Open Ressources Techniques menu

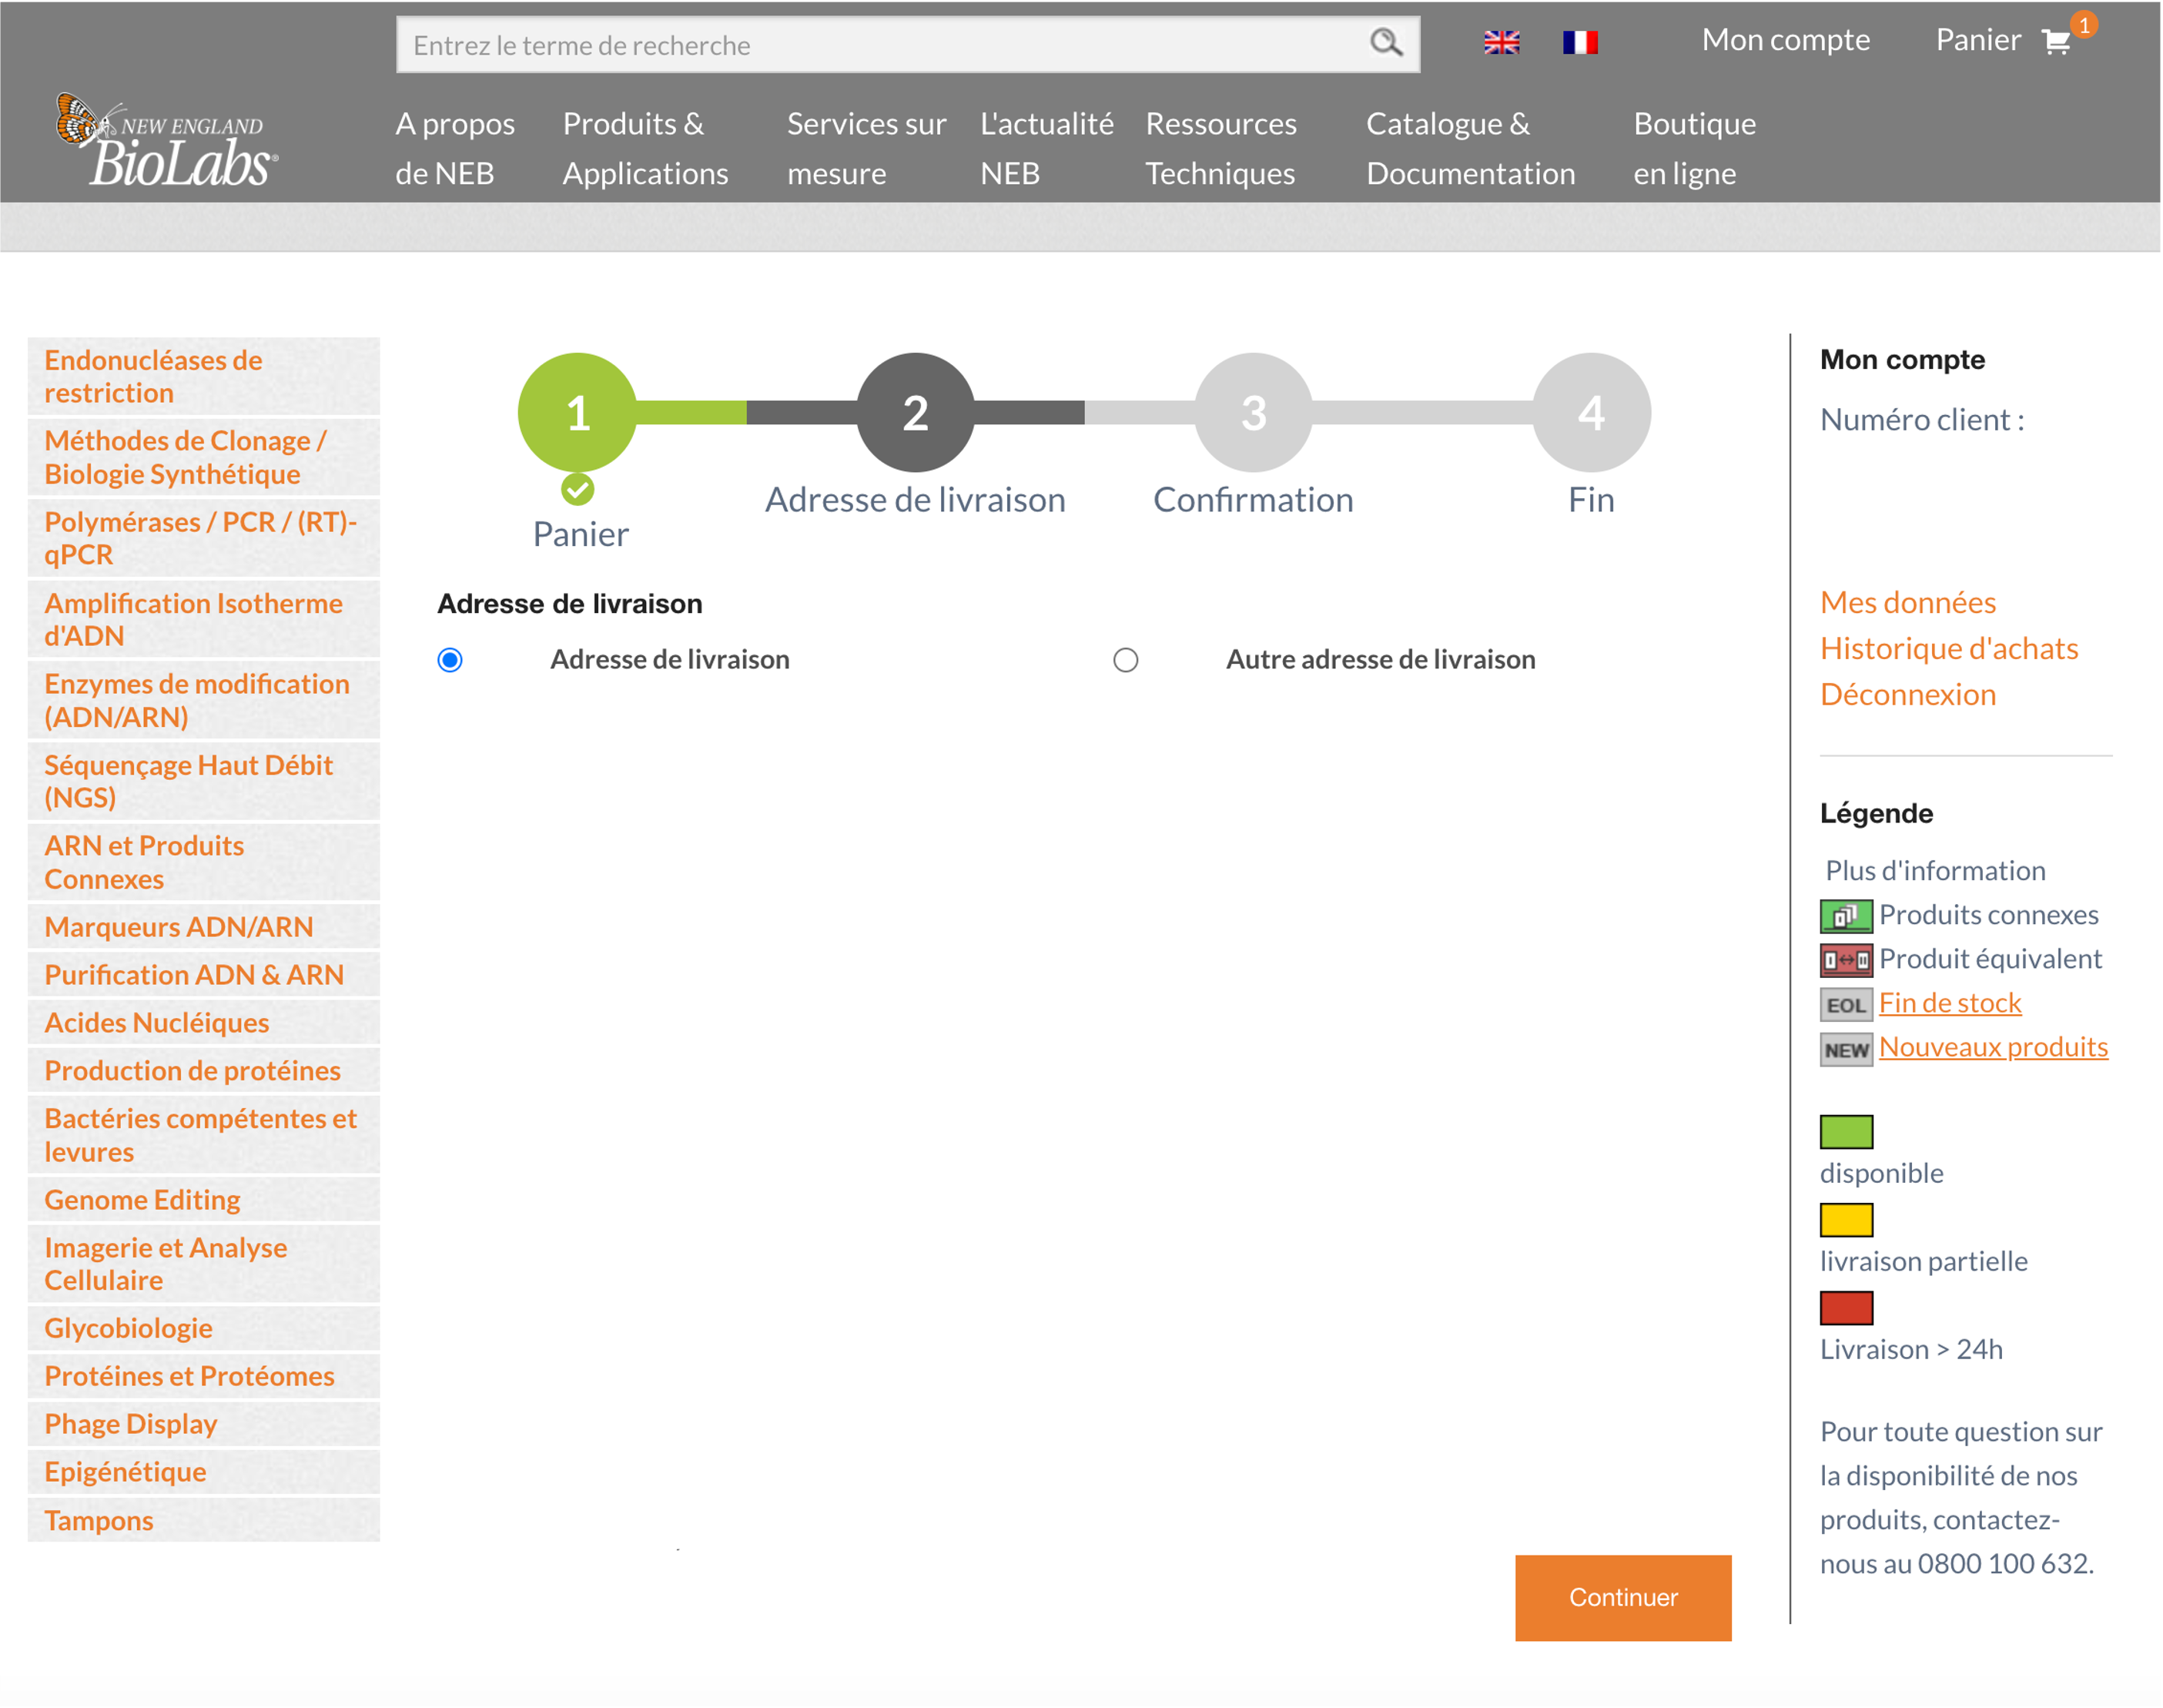pyautogui.click(x=1220, y=148)
